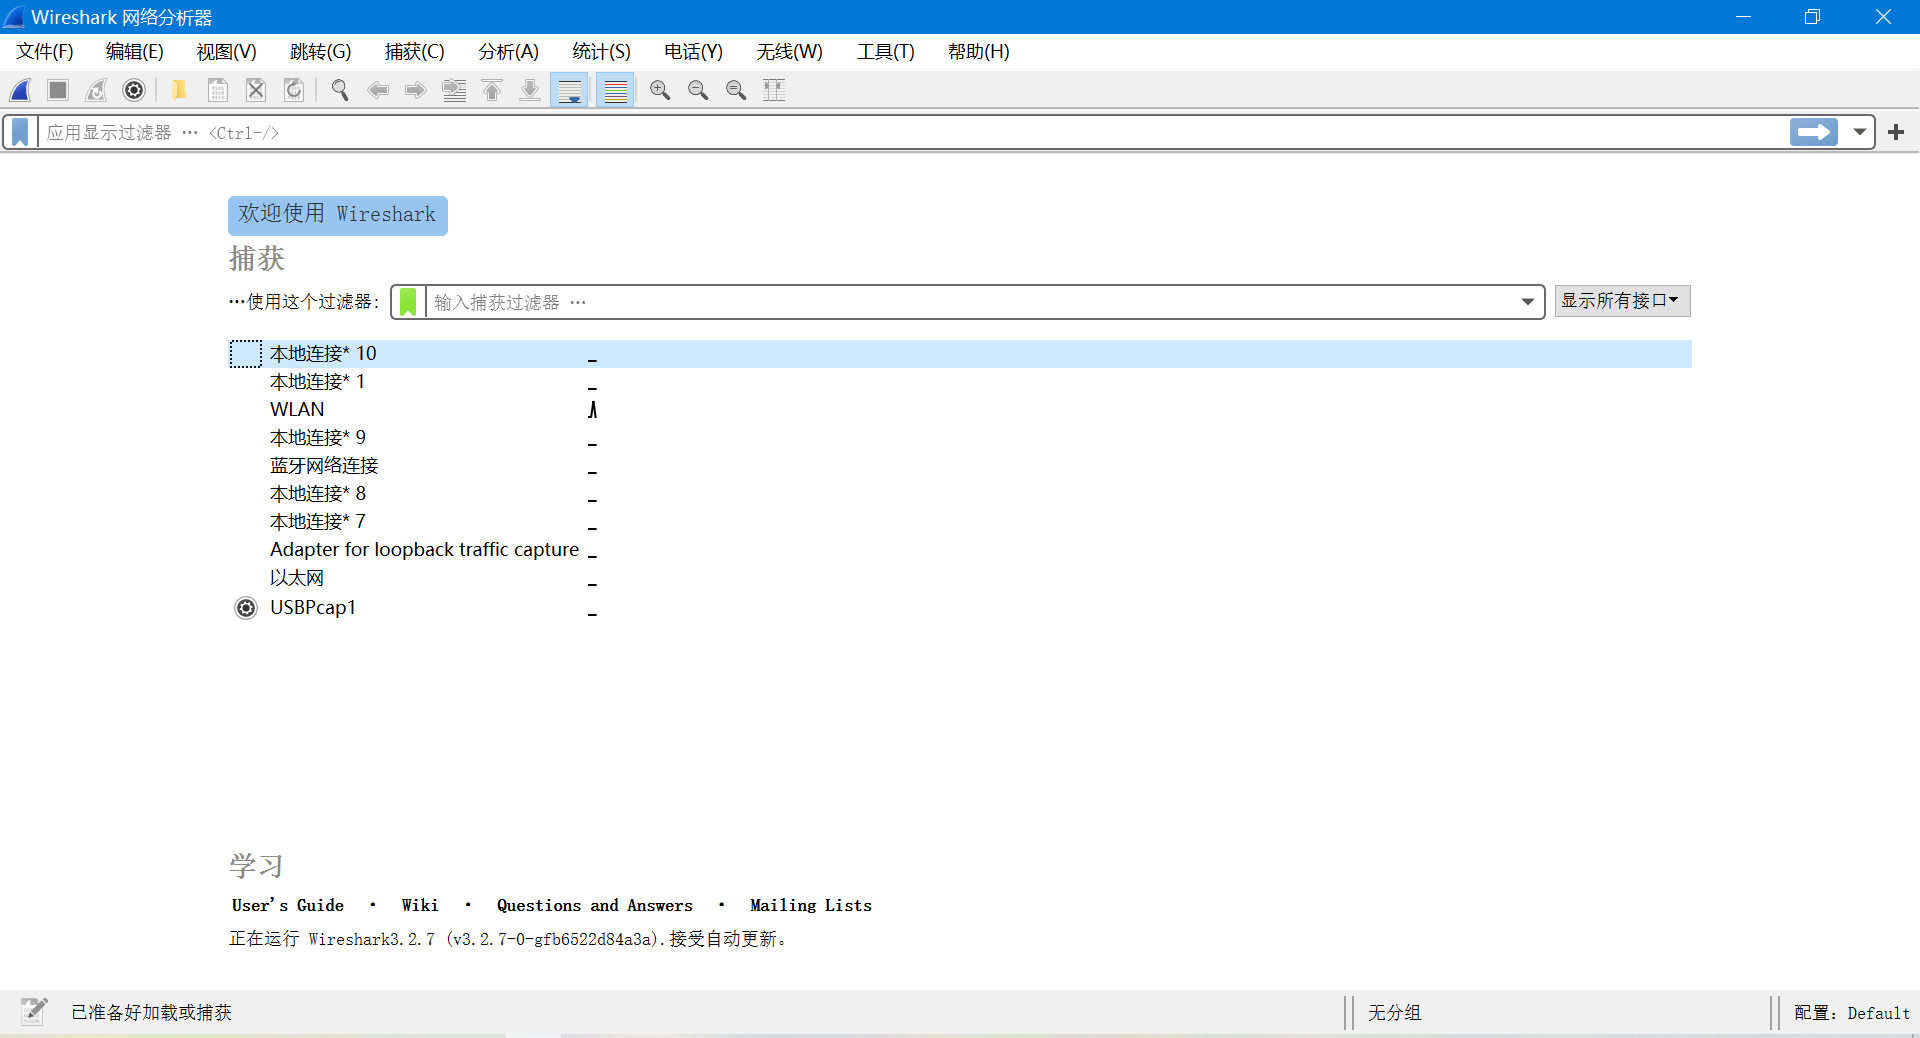1920x1038 pixels.
Task: Click in the display filter input field
Action: point(912,132)
